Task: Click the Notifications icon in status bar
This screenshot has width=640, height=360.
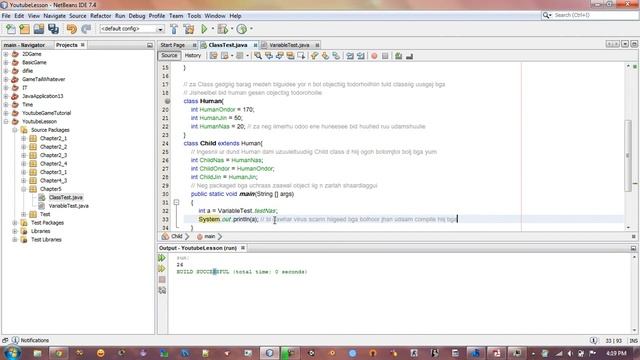Action: point(16,340)
